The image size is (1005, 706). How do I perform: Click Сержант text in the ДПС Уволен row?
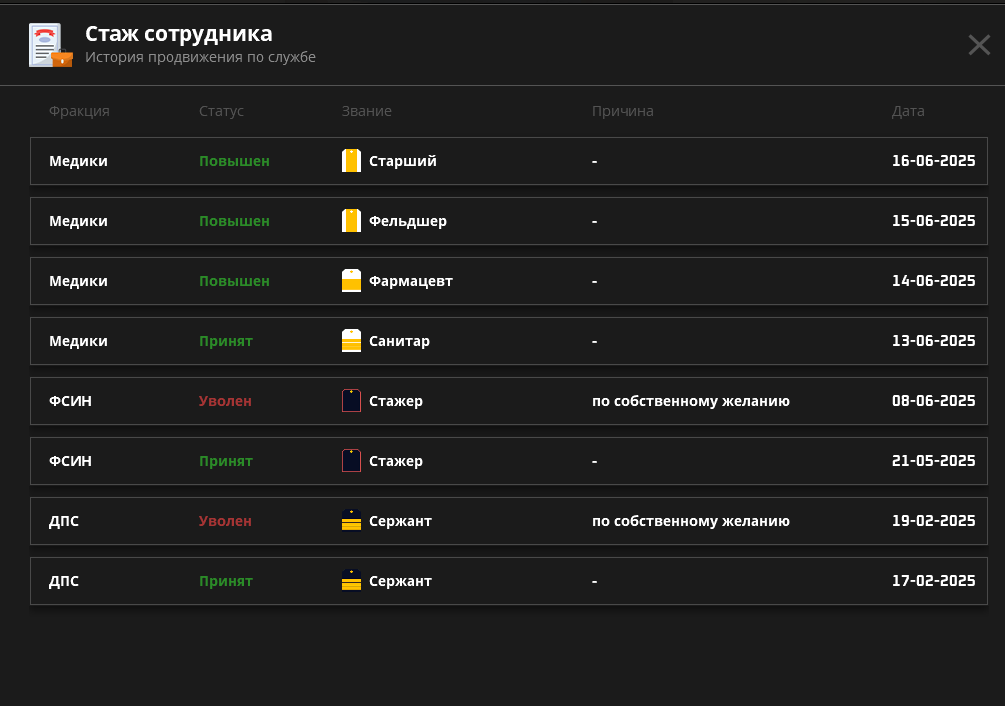tap(400, 521)
